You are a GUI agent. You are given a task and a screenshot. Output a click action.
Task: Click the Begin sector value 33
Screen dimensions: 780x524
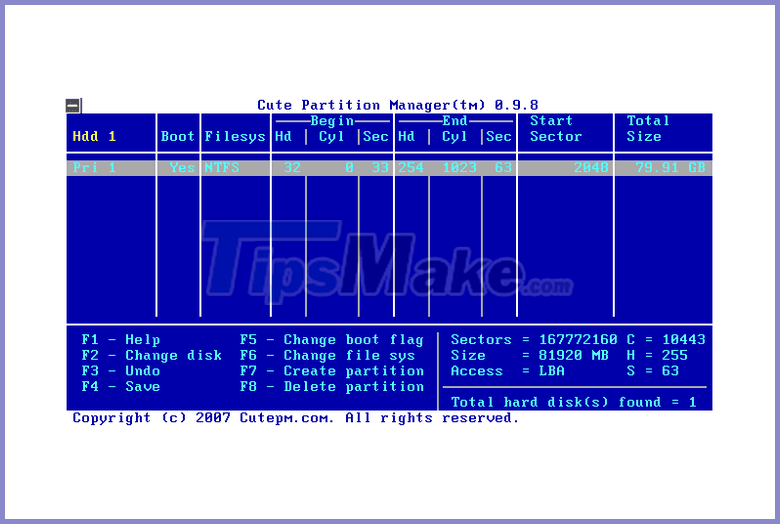pos(380,168)
